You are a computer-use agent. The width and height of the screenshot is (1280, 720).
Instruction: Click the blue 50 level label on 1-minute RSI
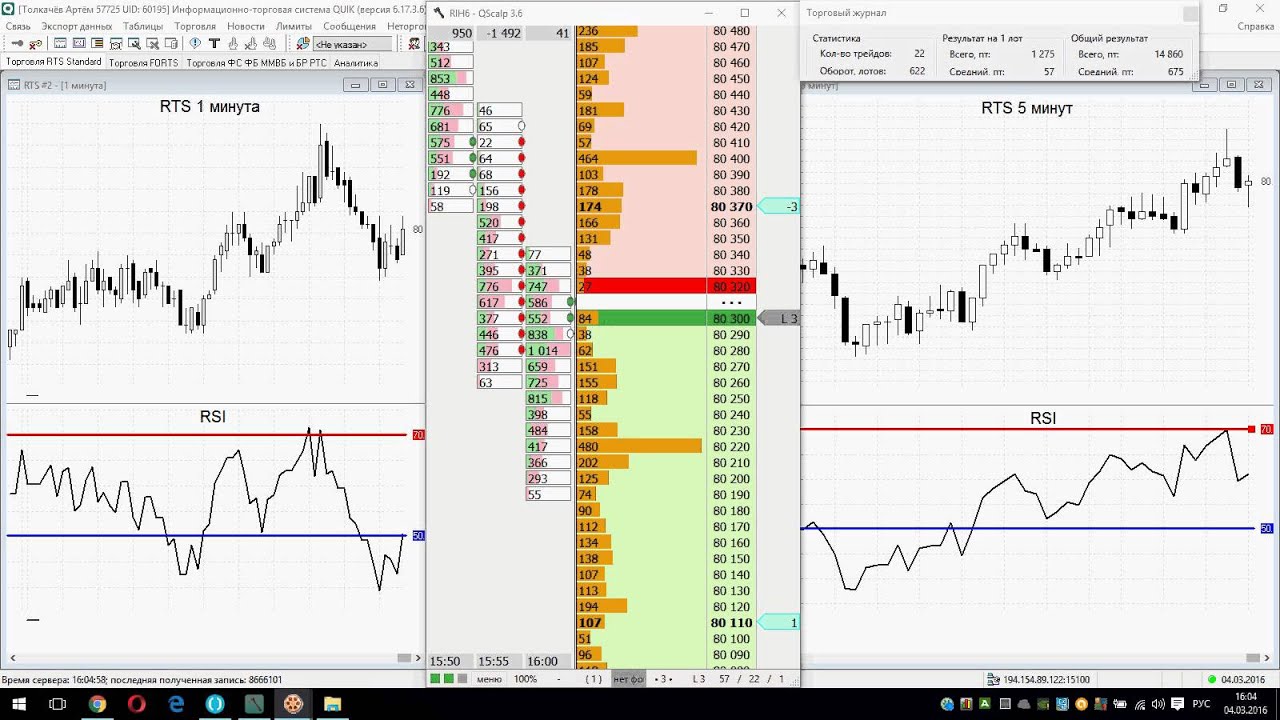tap(418, 536)
